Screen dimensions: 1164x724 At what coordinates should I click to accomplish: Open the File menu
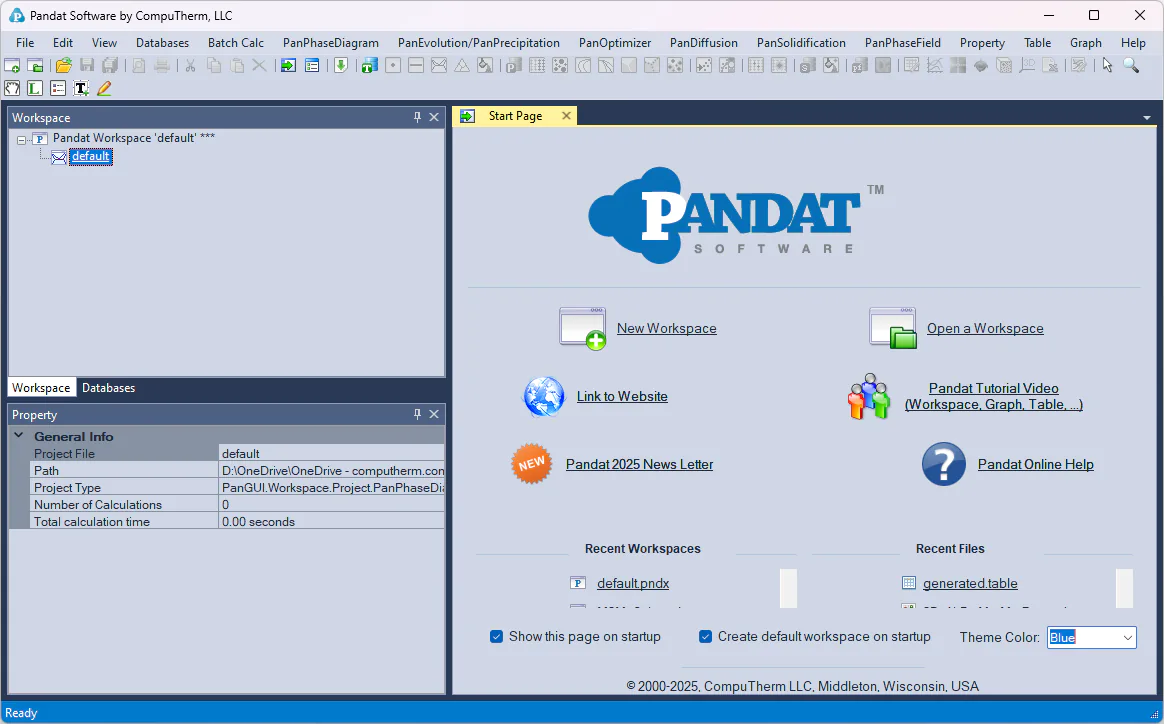[x=24, y=42]
